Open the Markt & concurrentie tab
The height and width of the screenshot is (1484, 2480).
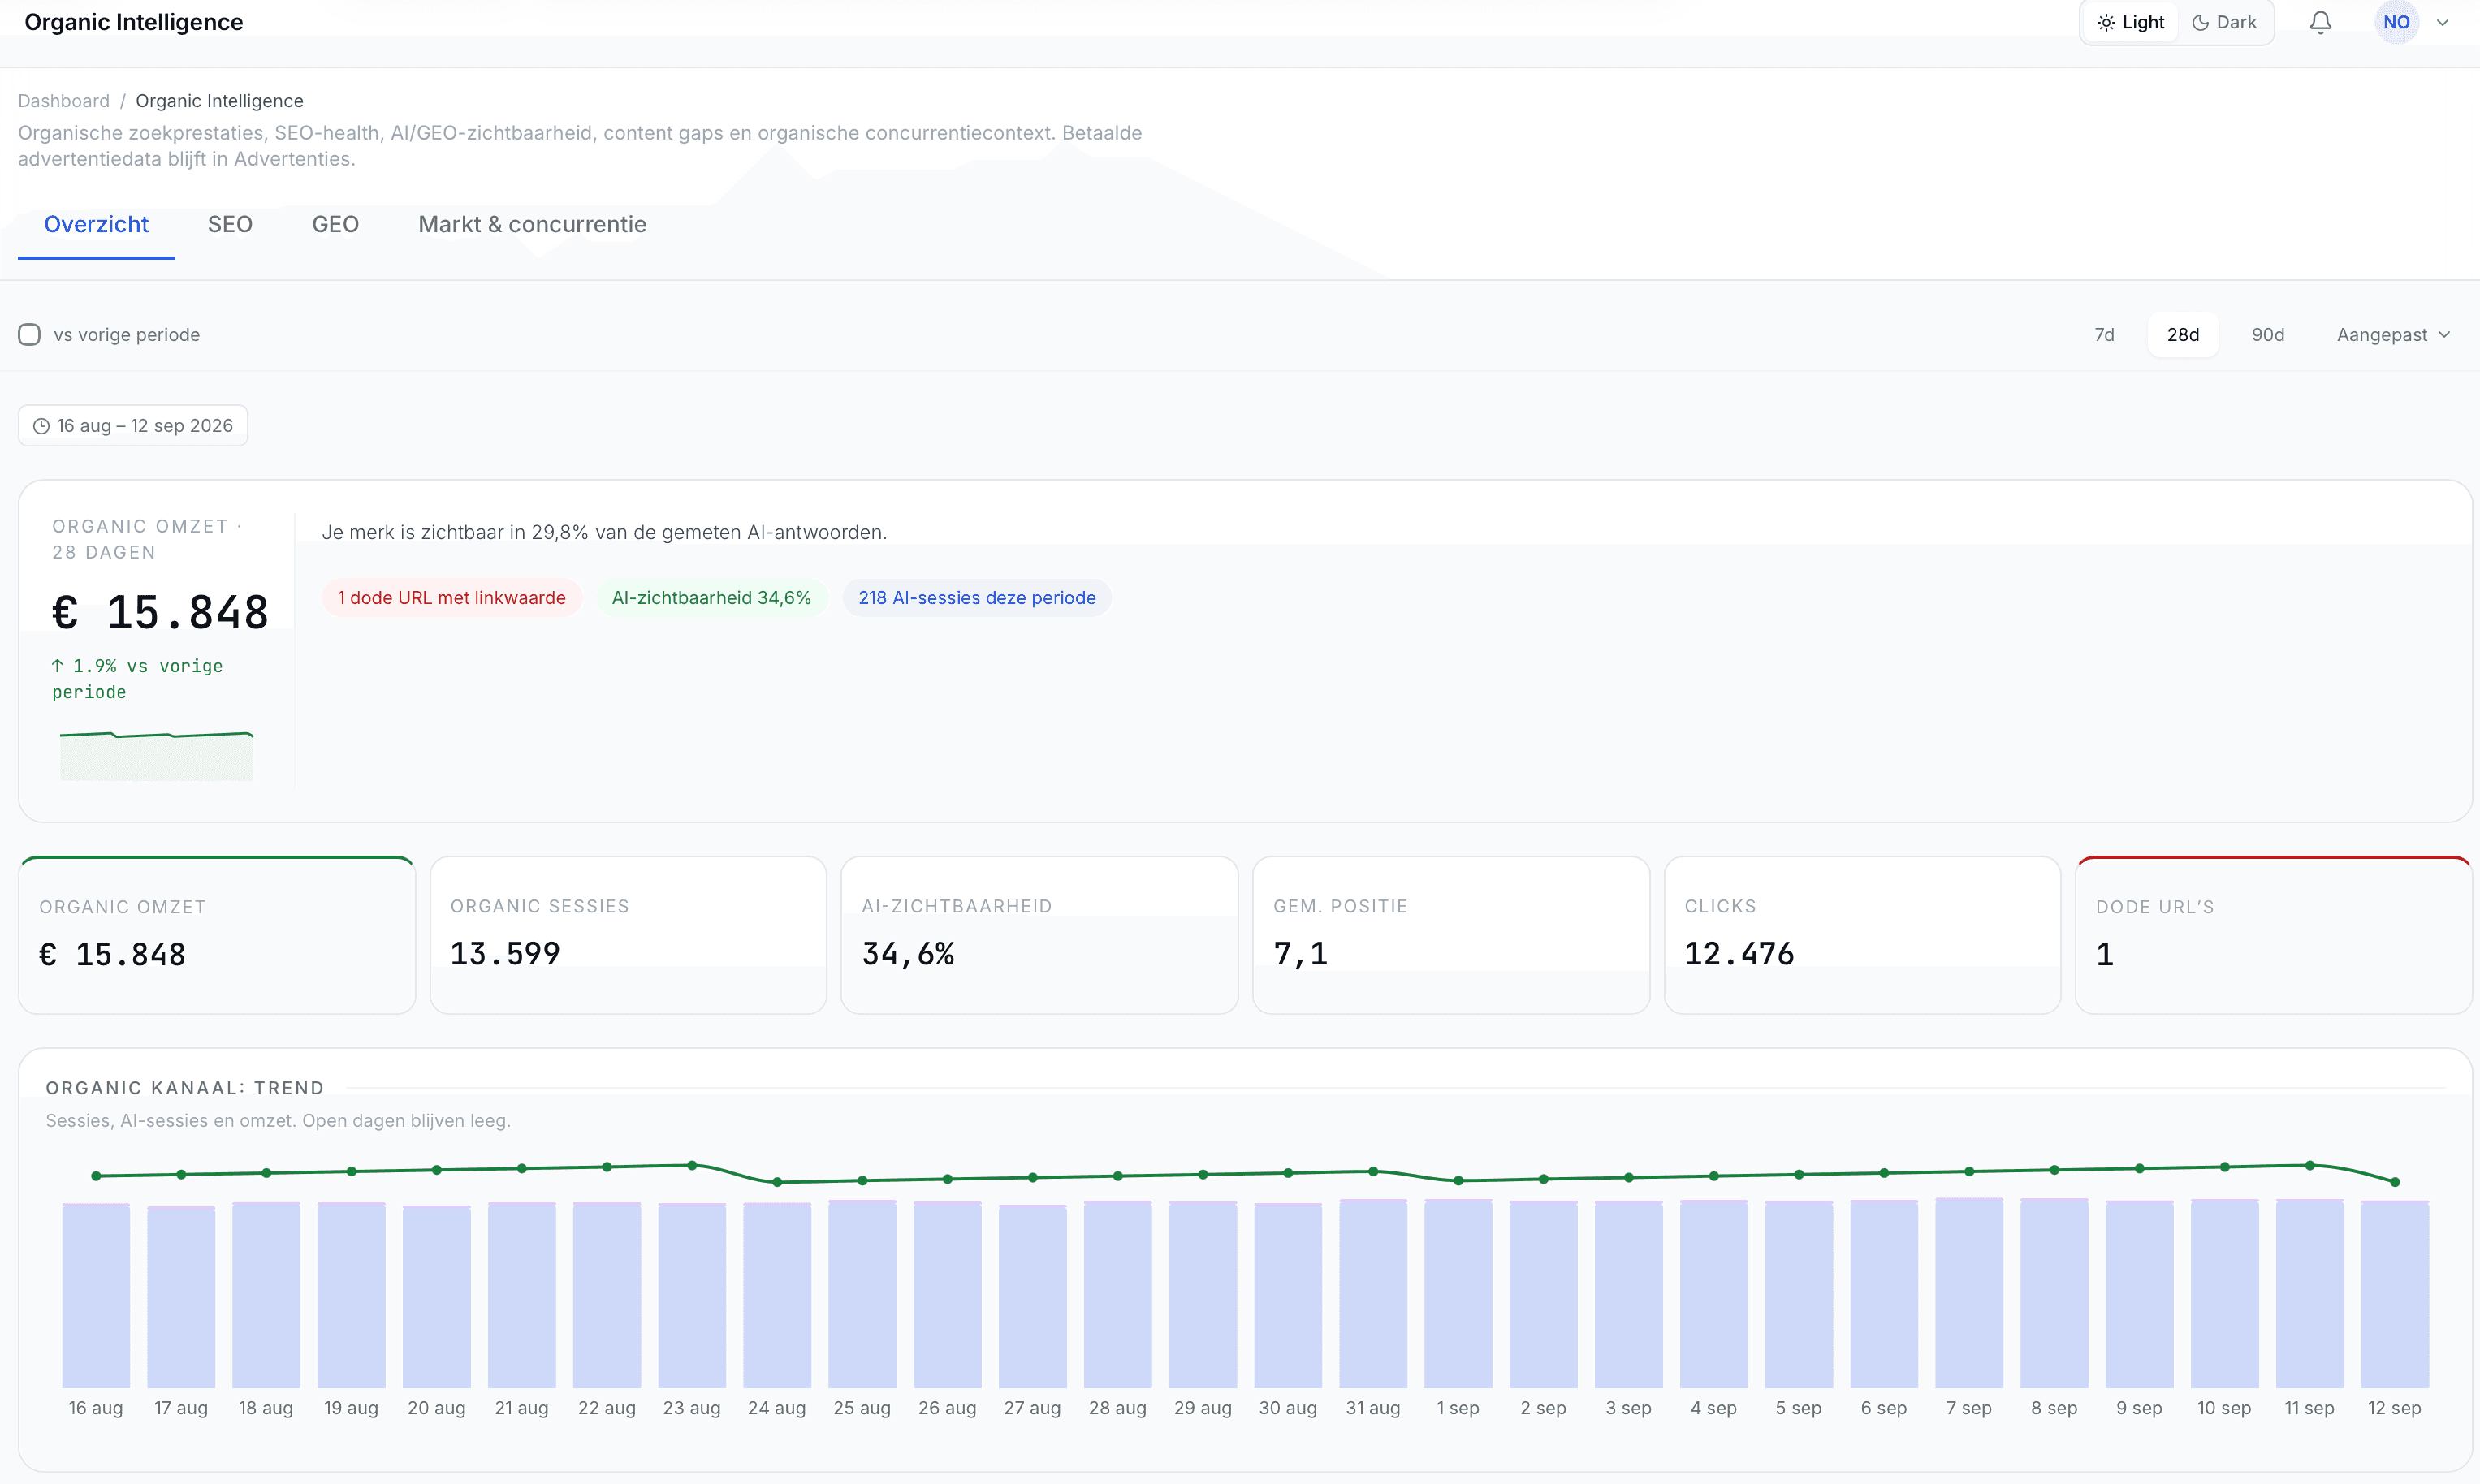(532, 225)
